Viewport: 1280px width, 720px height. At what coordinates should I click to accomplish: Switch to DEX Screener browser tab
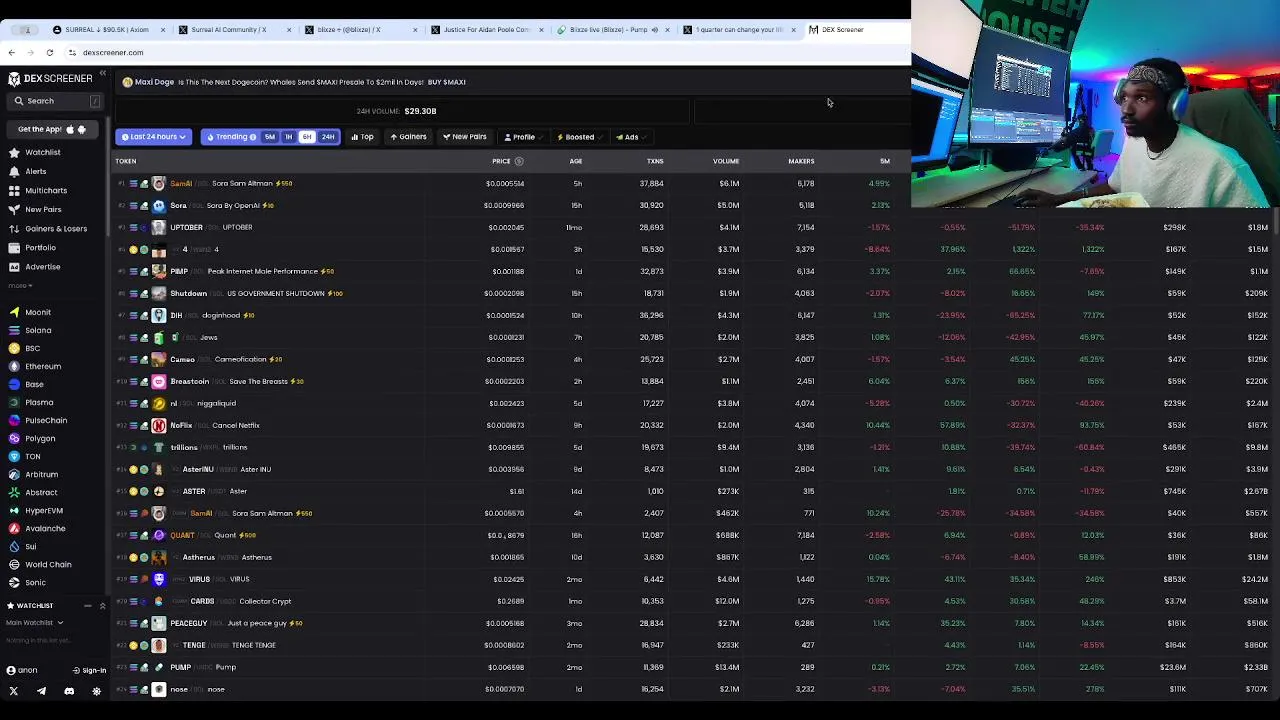click(x=855, y=29)
